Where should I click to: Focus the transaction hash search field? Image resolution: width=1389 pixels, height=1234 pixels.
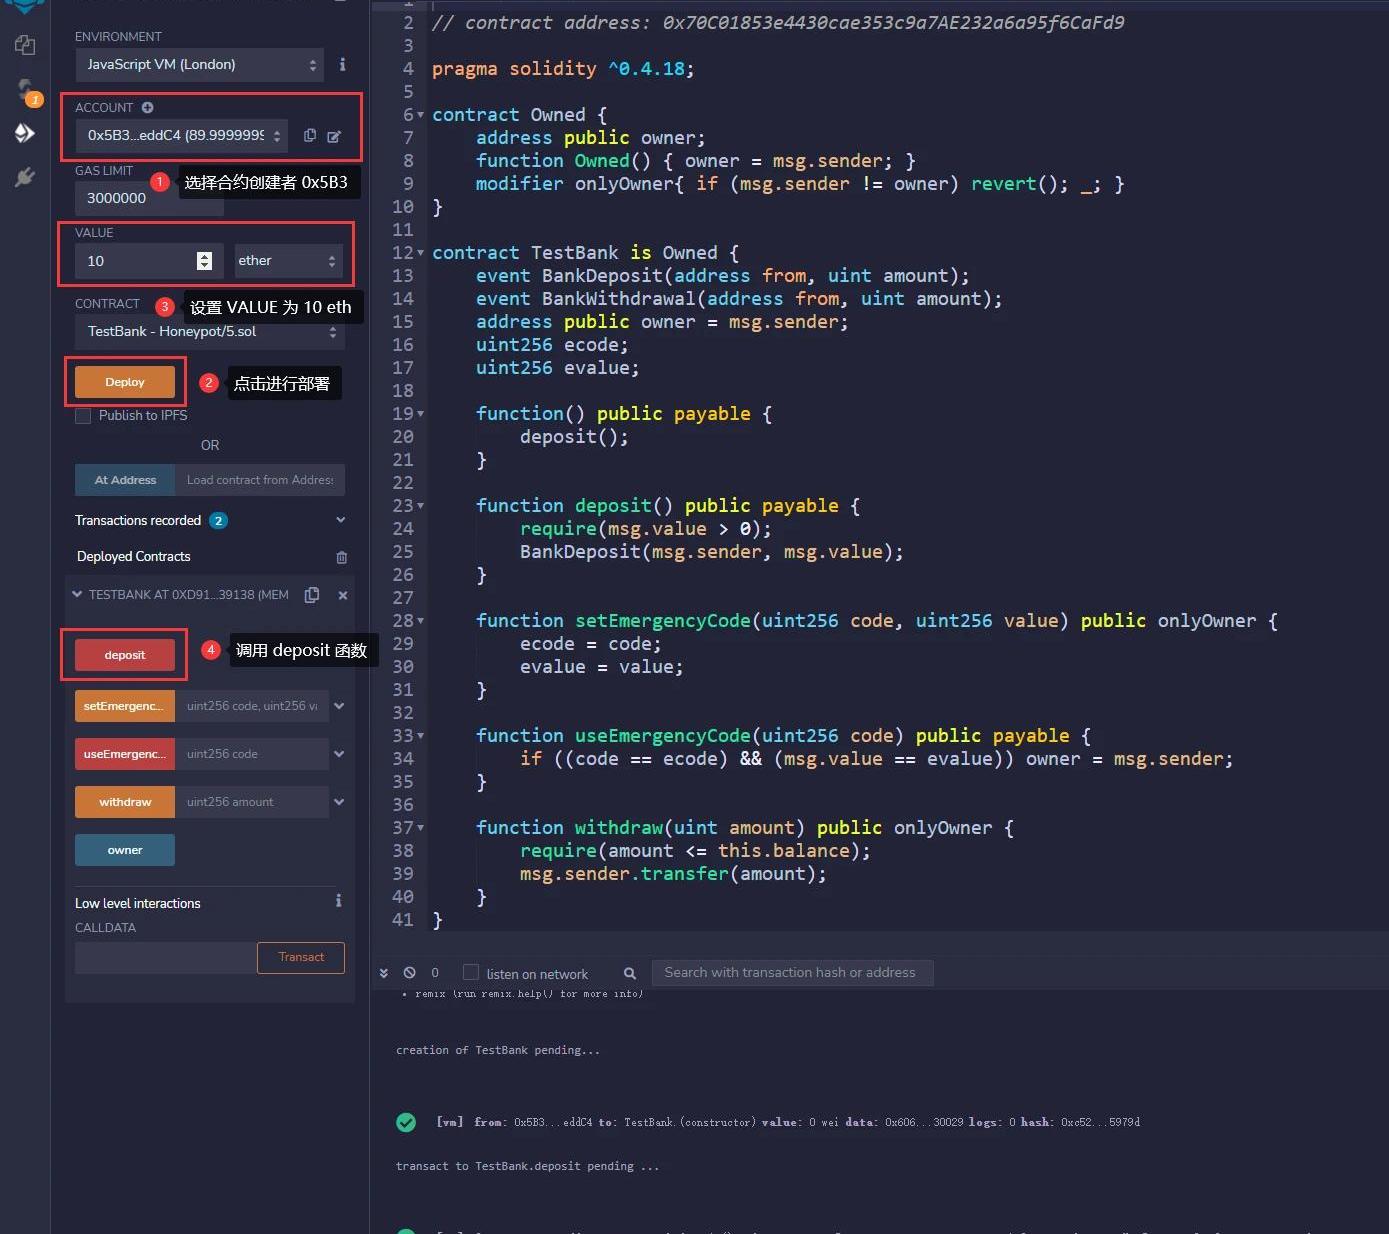tap(792, 973)
